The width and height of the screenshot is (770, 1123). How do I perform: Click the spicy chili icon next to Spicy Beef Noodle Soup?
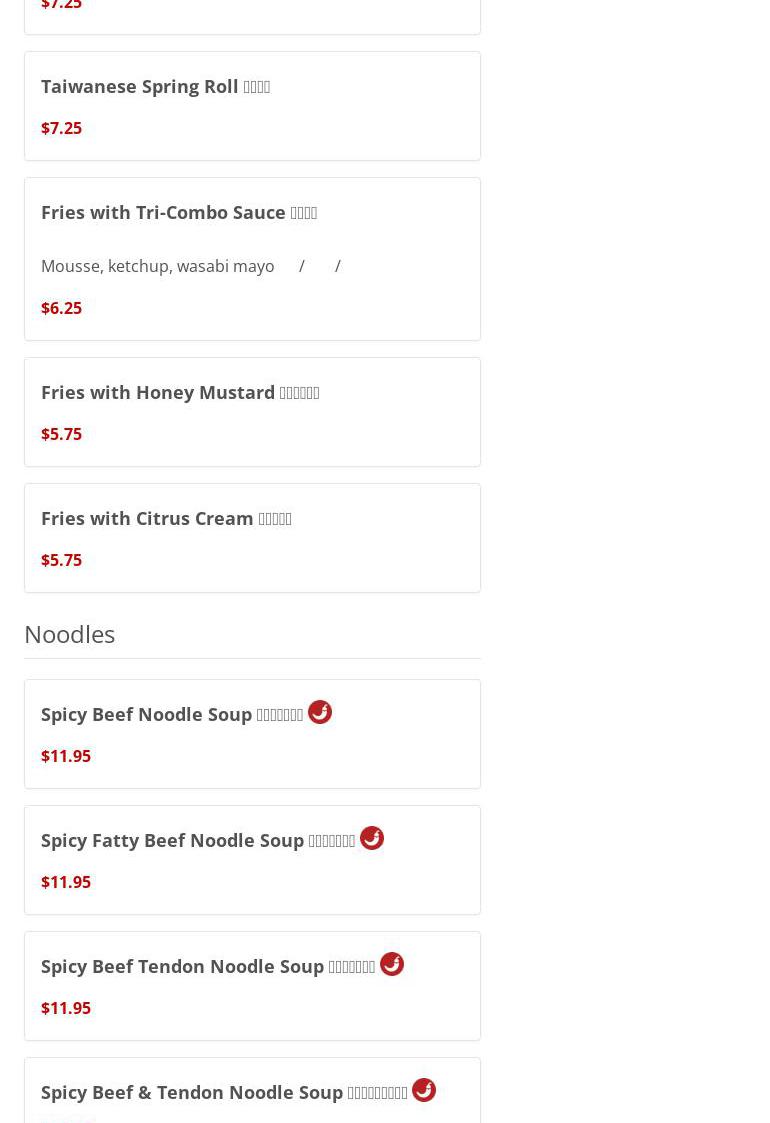[x=320, y=712]
